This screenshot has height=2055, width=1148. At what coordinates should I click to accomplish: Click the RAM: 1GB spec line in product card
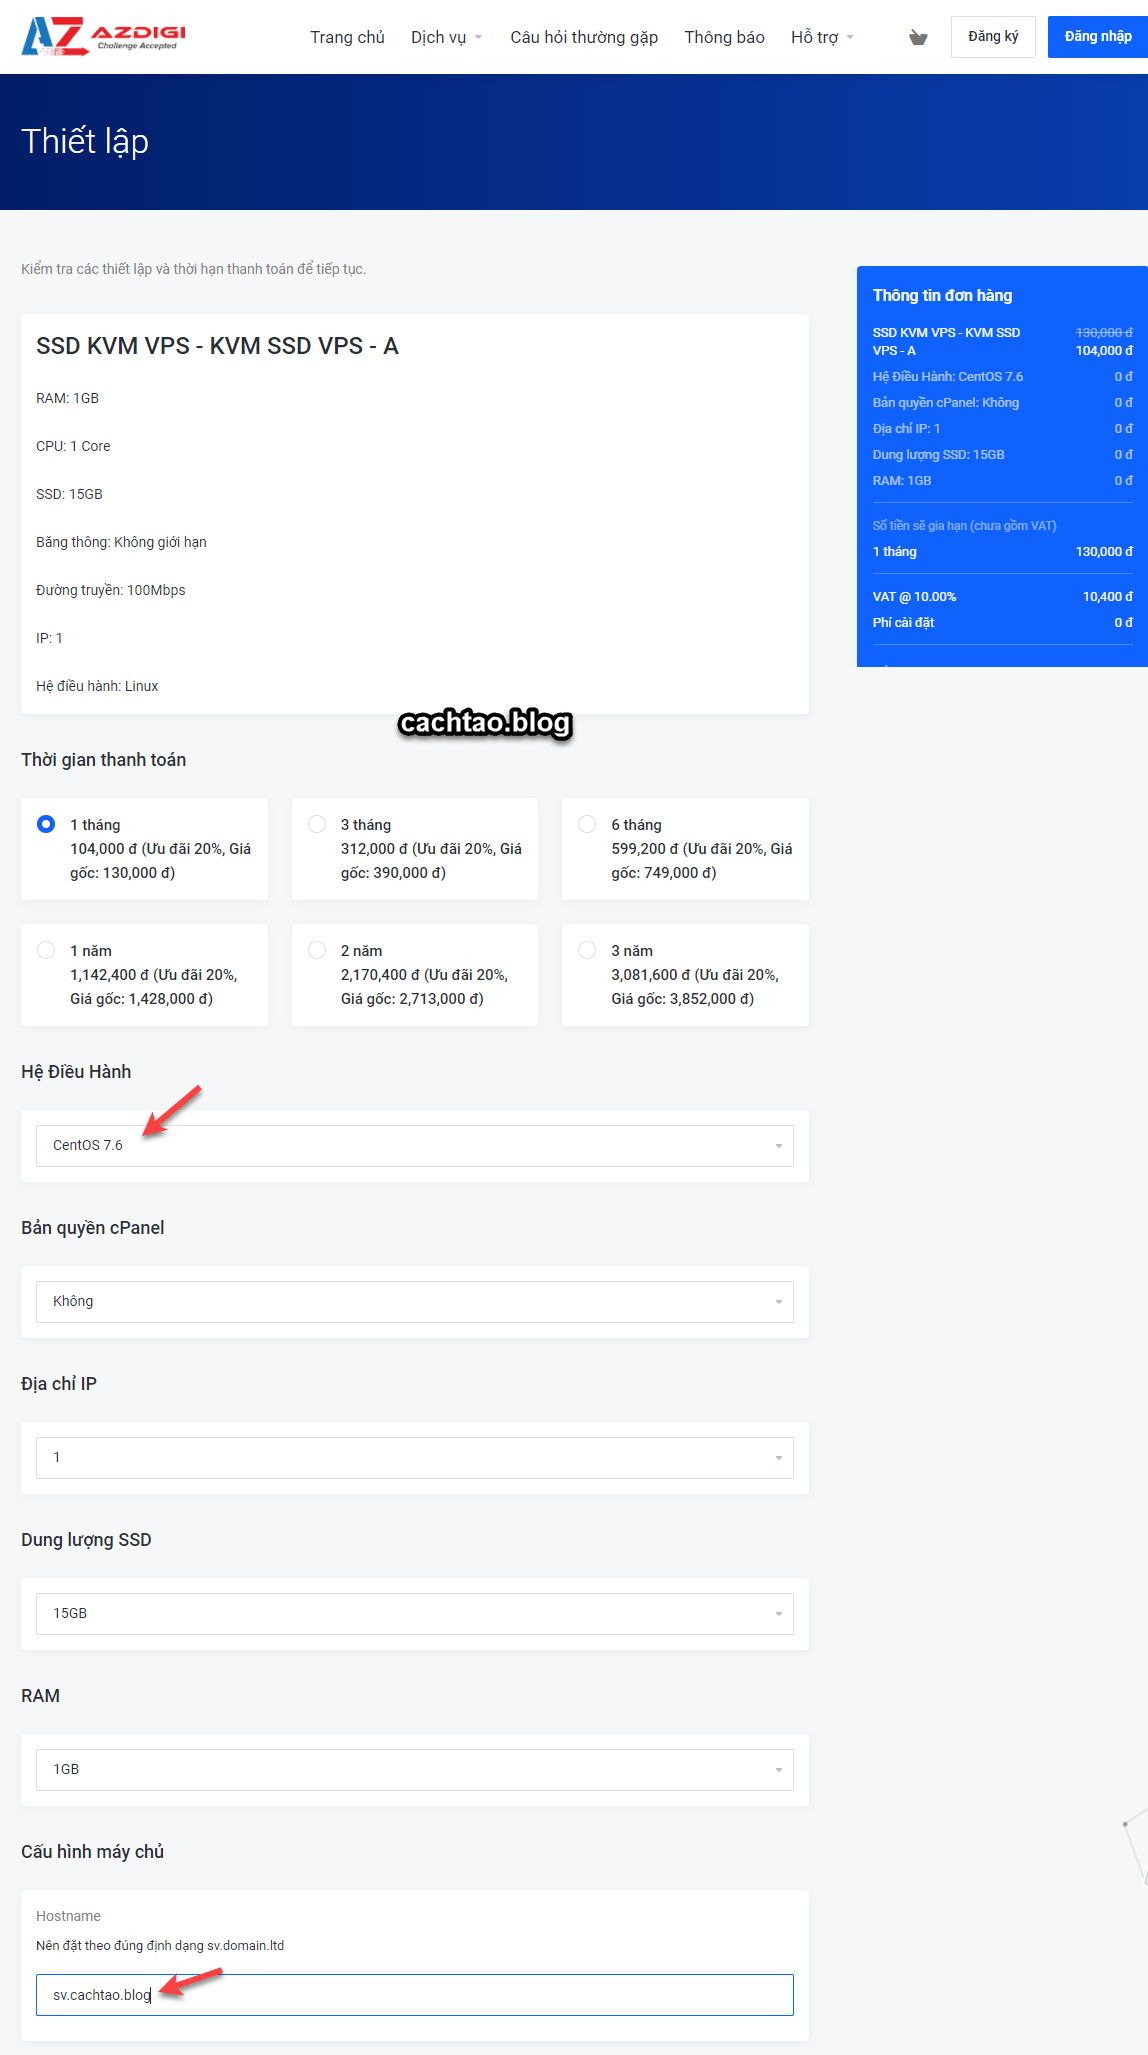(67, 398)
